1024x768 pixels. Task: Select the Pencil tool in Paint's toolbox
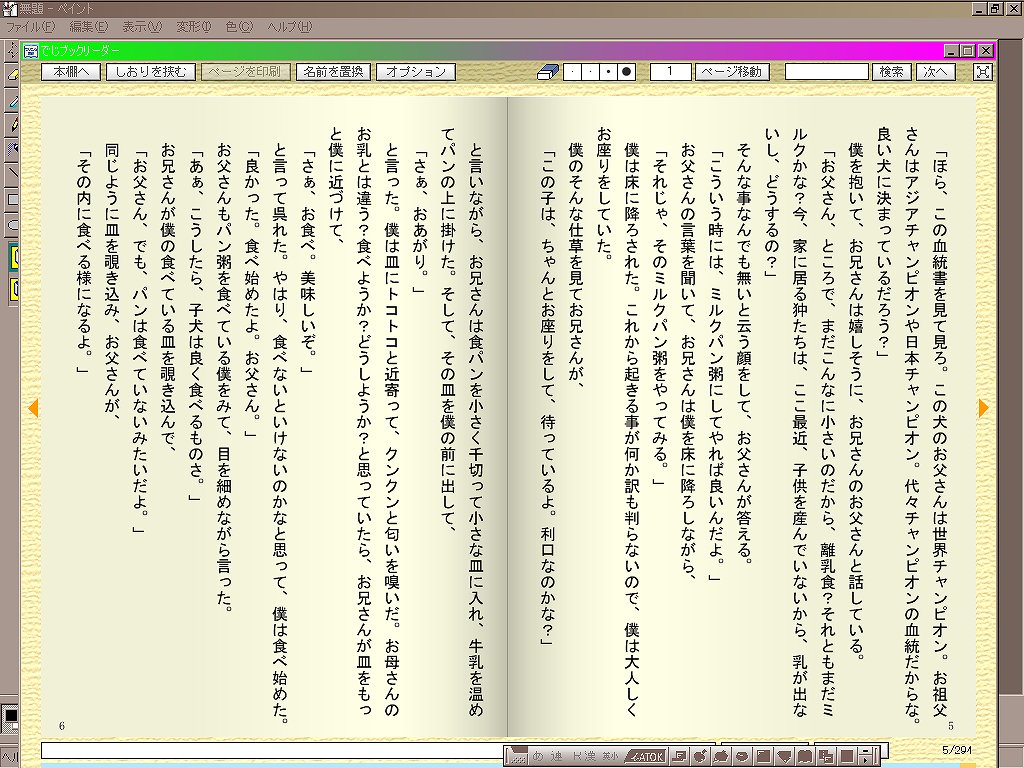pos(12,124)
